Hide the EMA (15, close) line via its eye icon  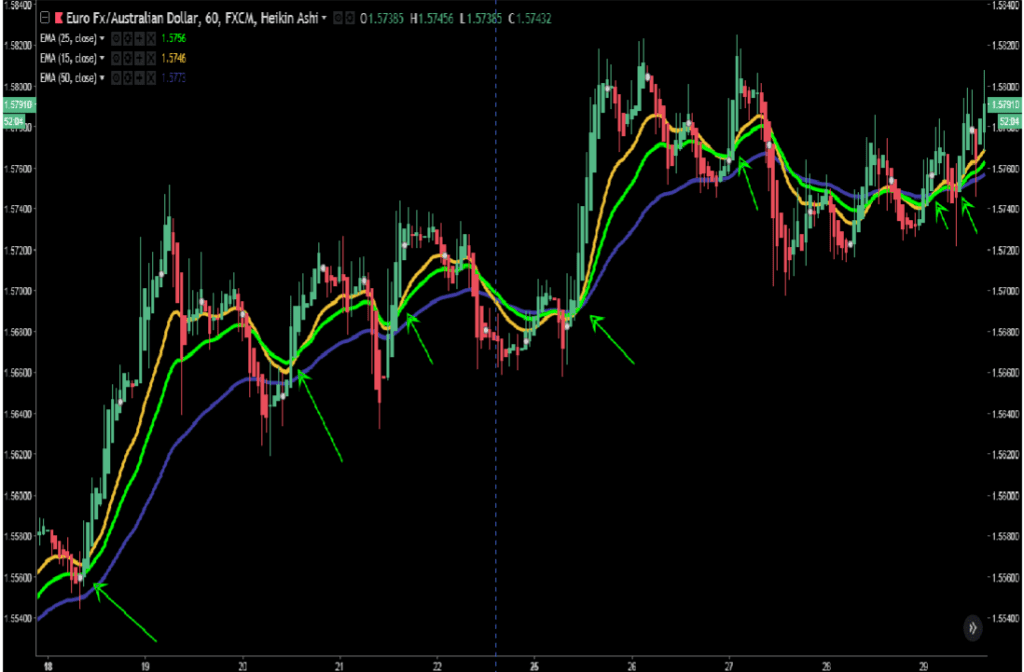pyautogui.click(x=116, y=58)
